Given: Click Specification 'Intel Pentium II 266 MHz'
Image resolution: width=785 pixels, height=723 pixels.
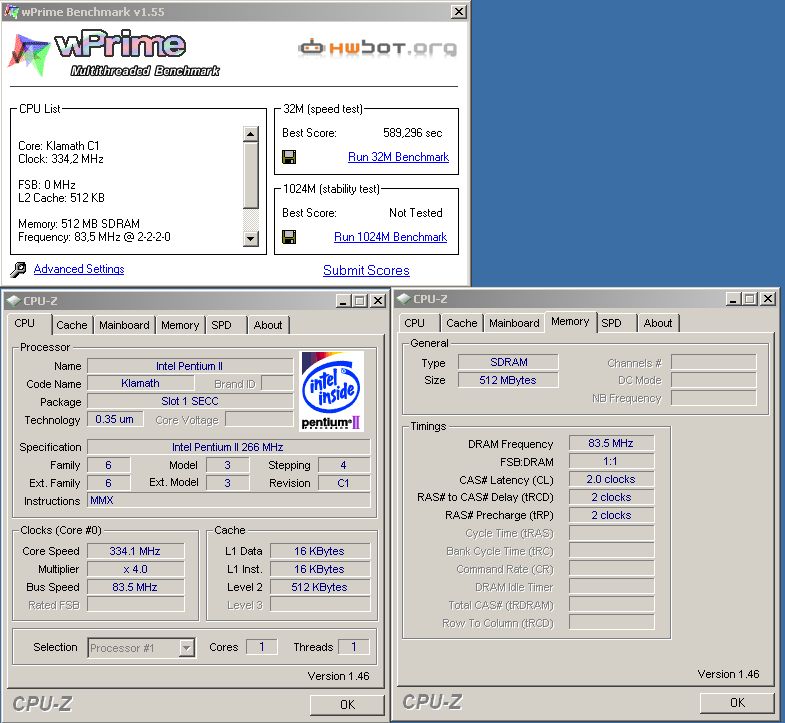Looking at the screenshot, I should click(228, 447).
